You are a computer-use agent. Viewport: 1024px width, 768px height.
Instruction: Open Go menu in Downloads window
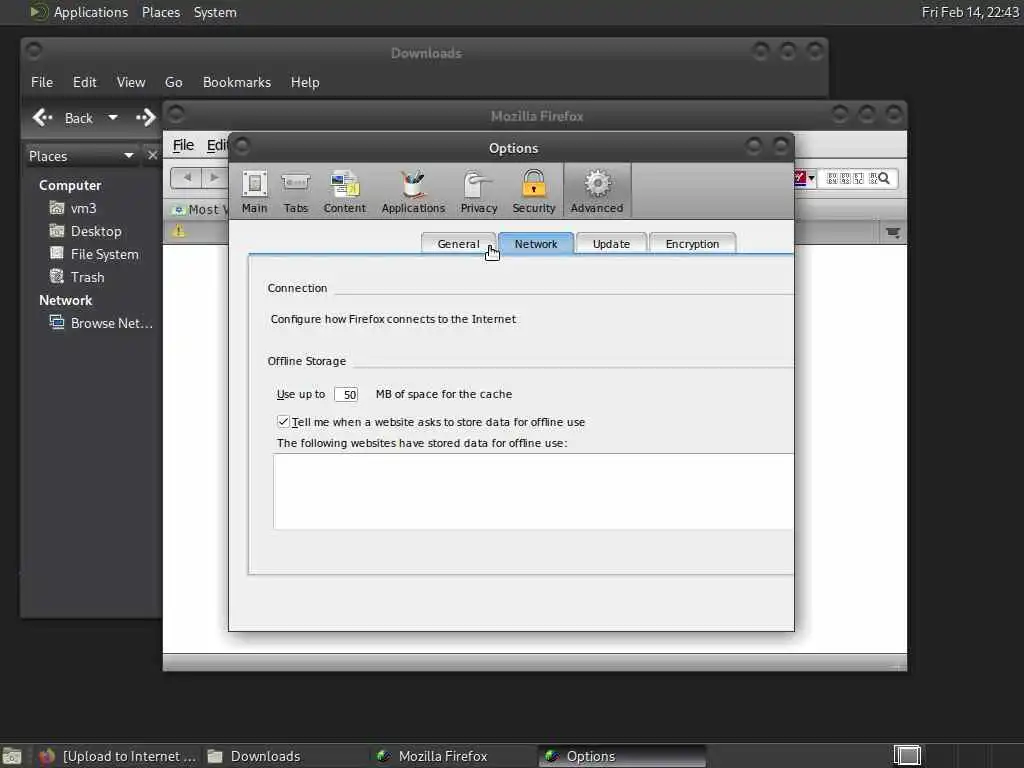pos(173,82)
